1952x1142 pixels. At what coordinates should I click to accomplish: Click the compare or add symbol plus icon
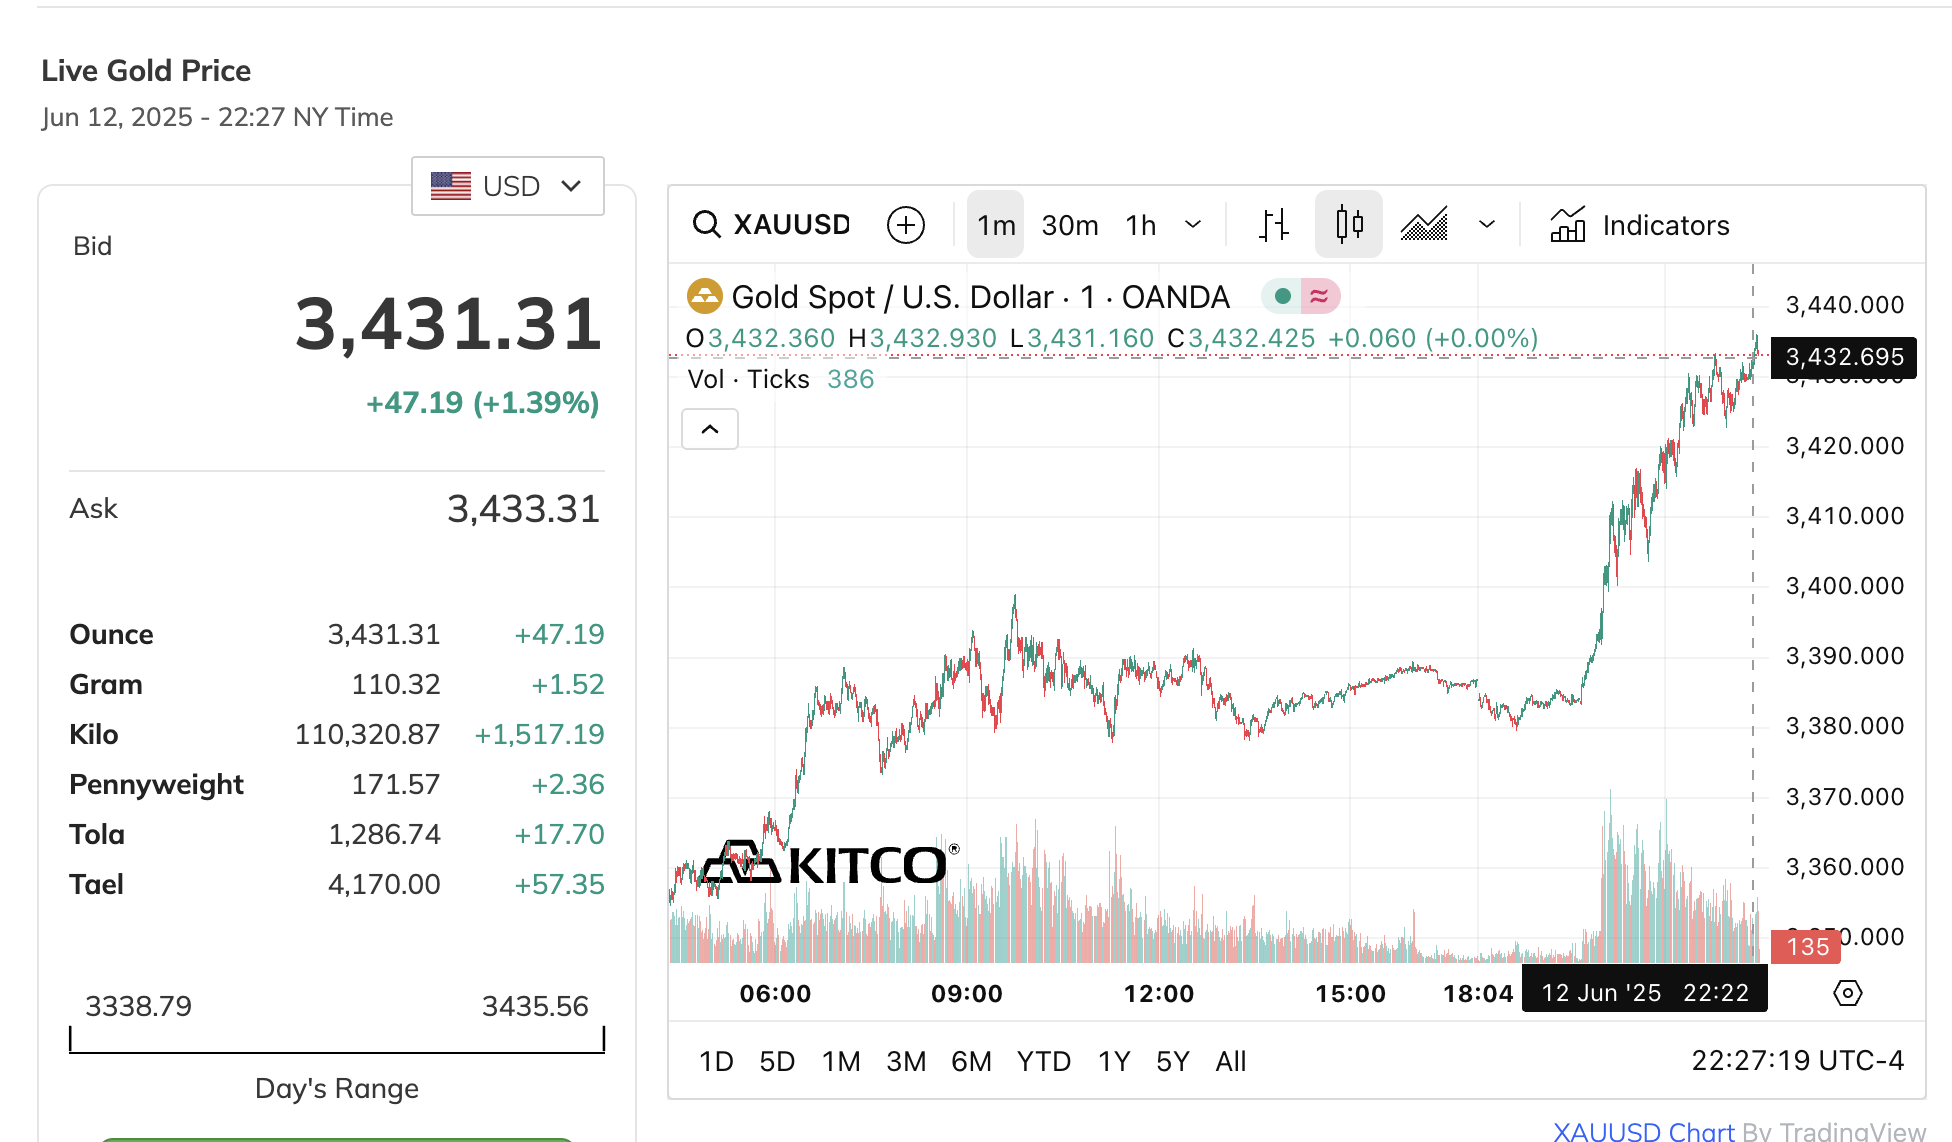click(x=906, y=225)
